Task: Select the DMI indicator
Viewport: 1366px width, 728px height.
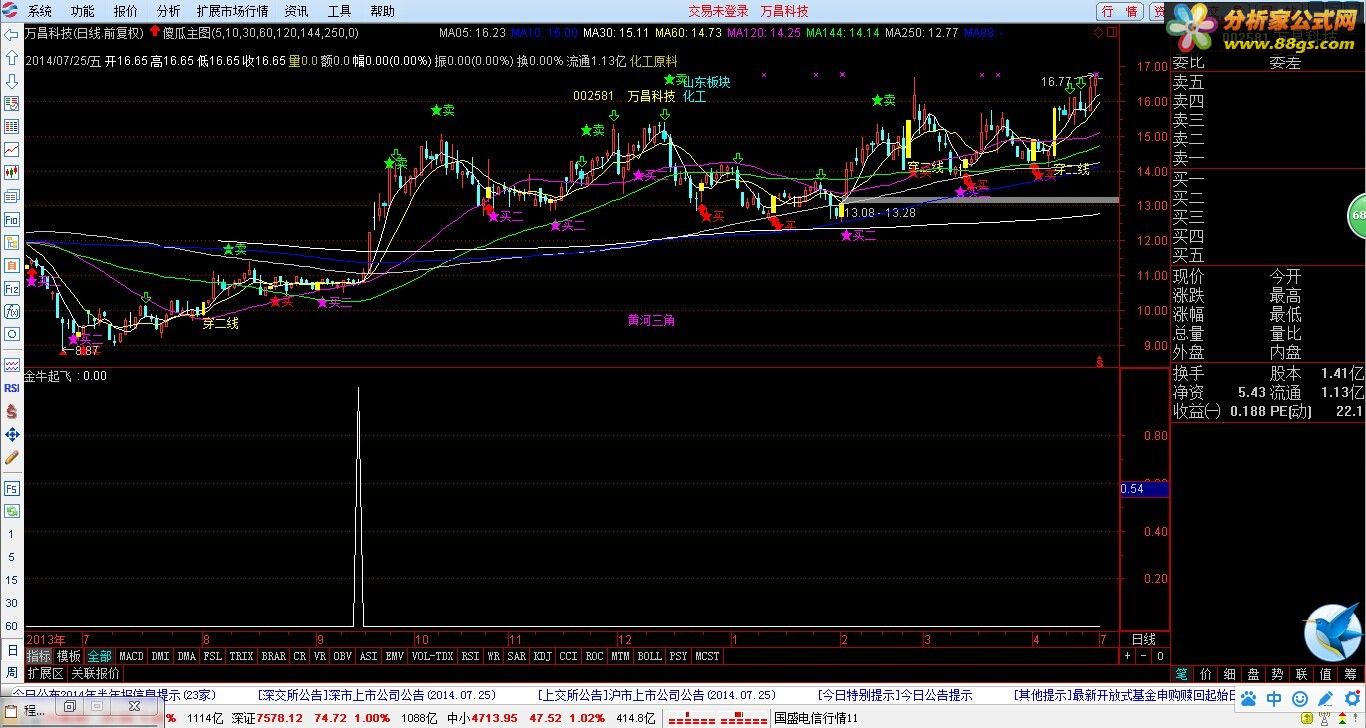Action: [160, 656]
